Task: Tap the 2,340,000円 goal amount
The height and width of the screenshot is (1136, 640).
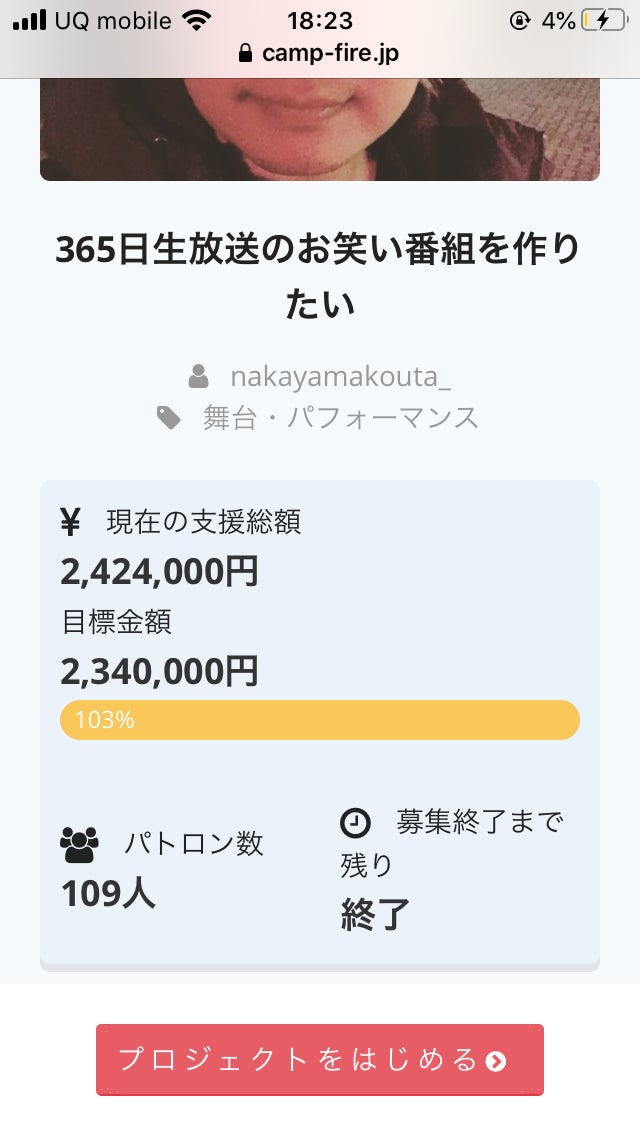Action: 160,671
